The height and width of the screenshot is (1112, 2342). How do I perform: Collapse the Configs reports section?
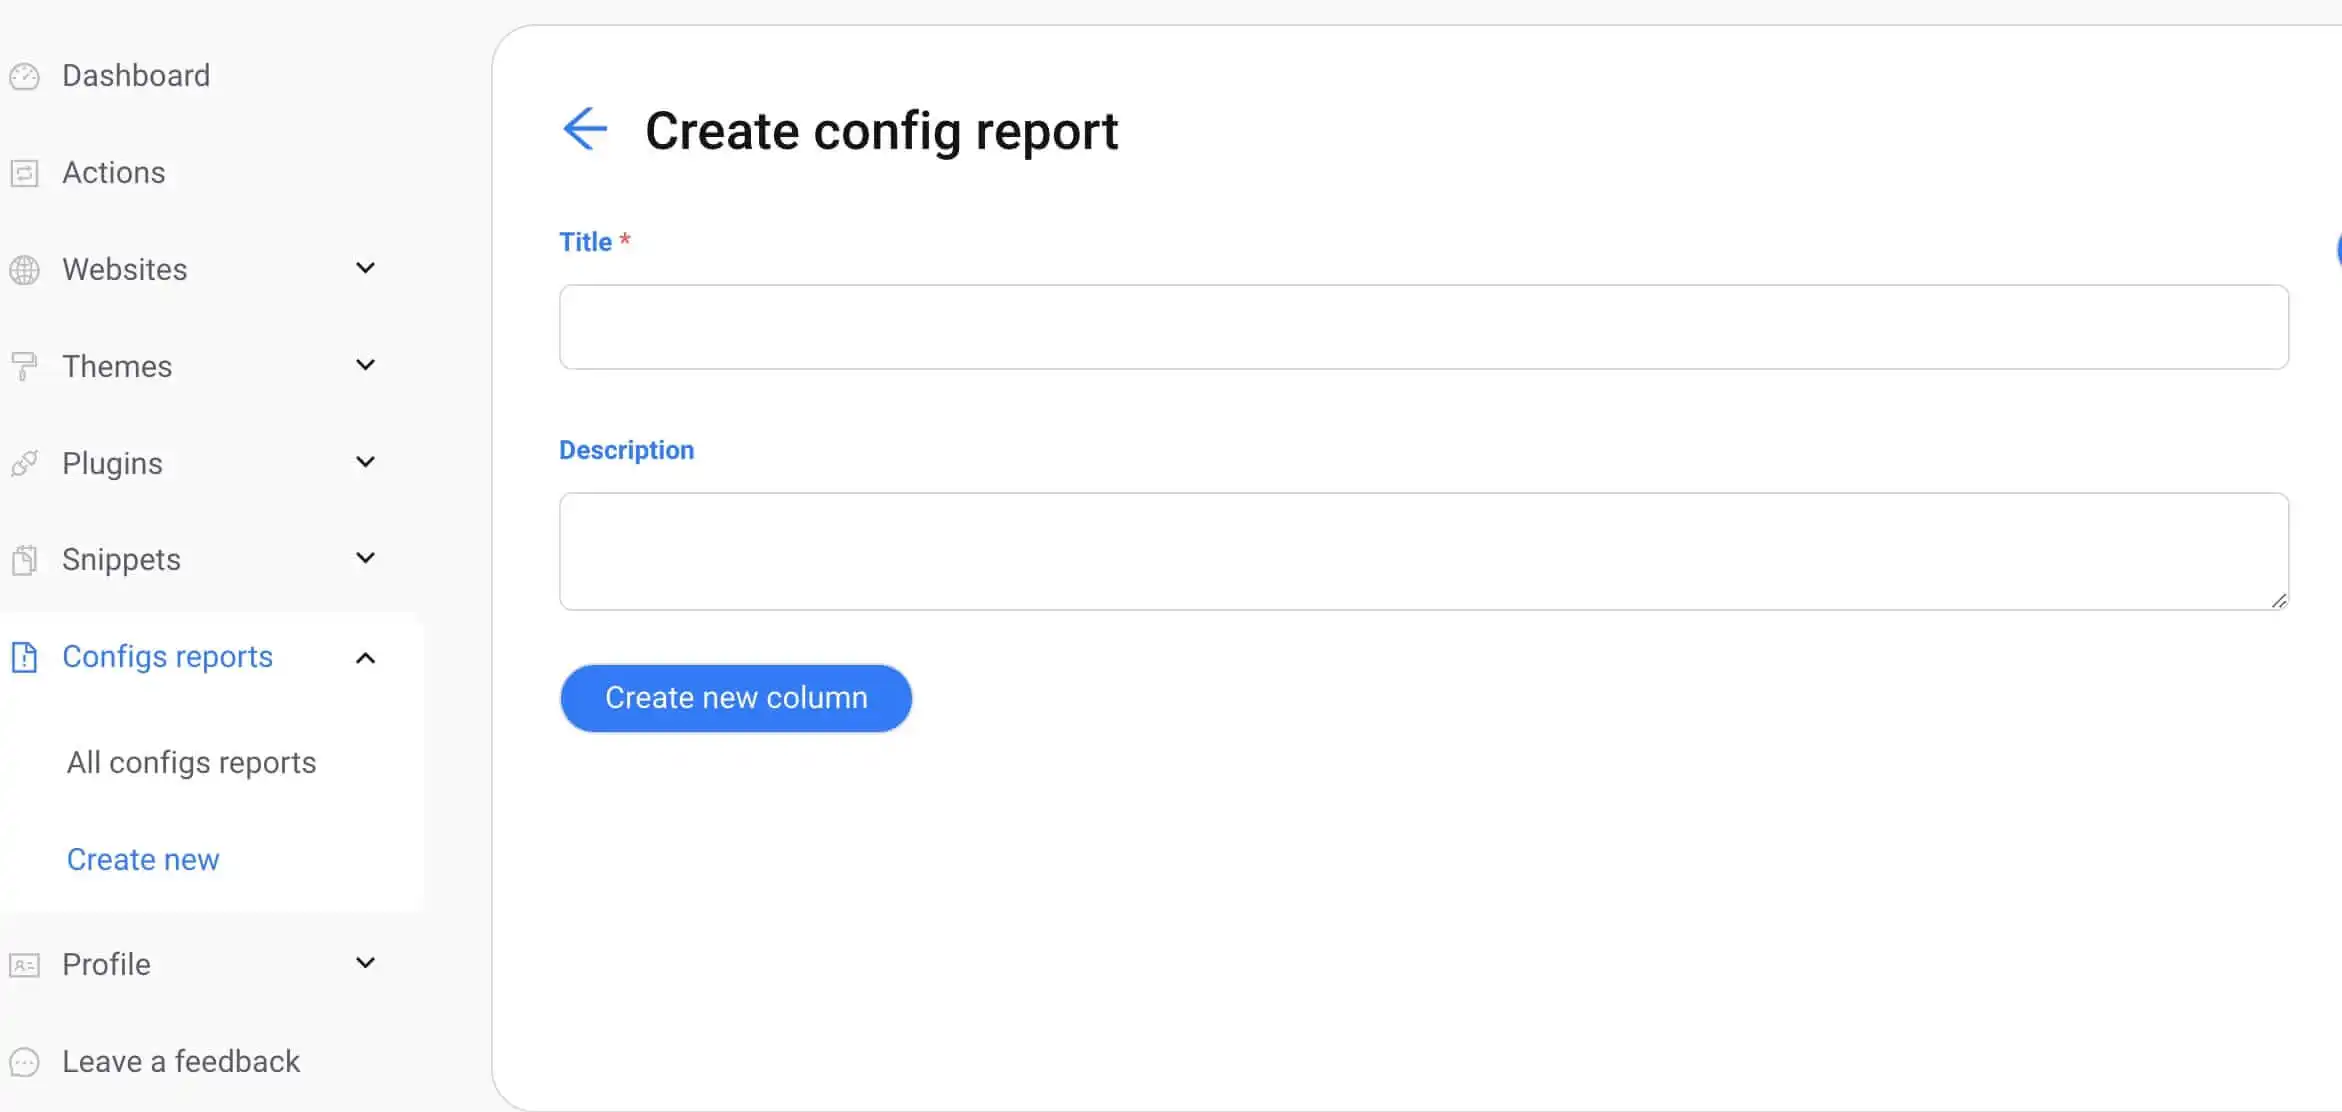click(x=365, y=658)
